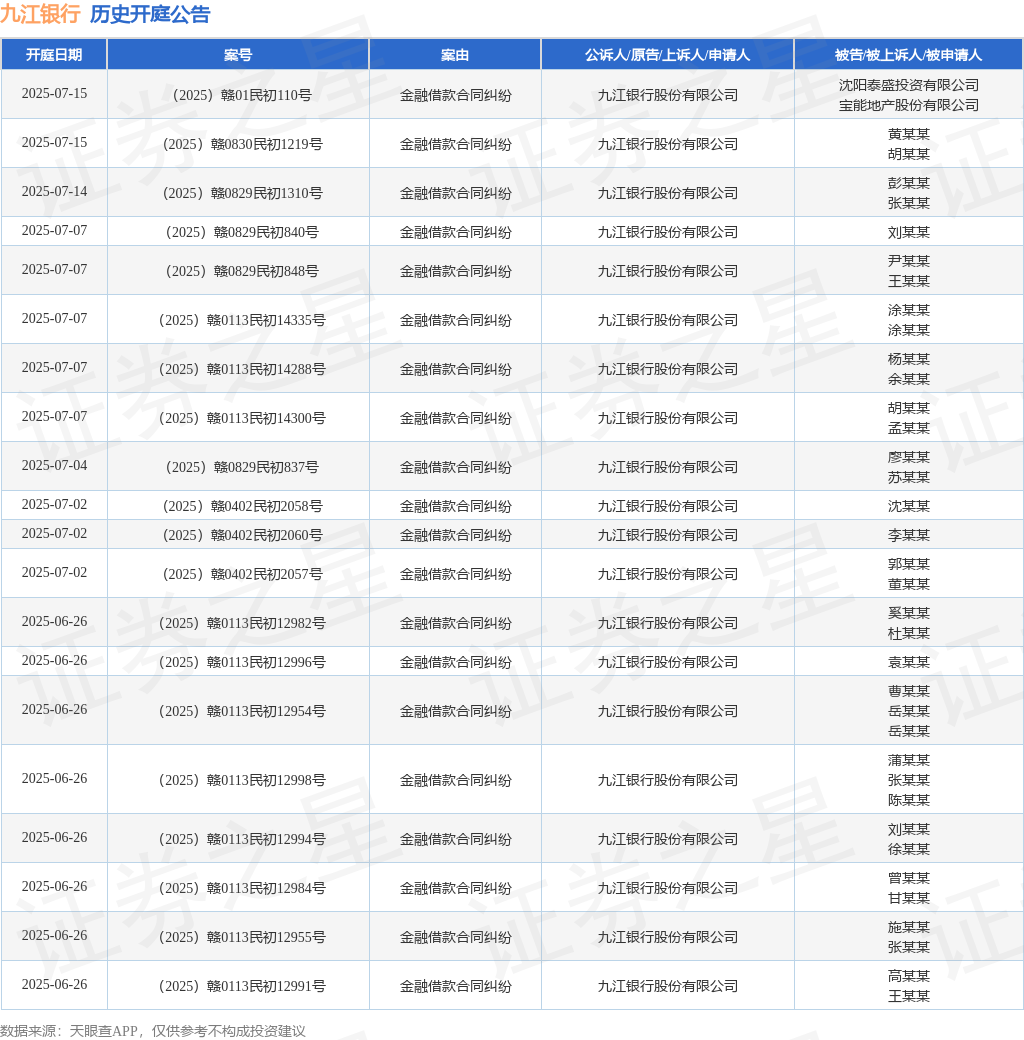Click defendant 曹某某
Image resolution: width=1024 pixels, height=1040 pixels.
pyautogui.click(x=909, y=692)
